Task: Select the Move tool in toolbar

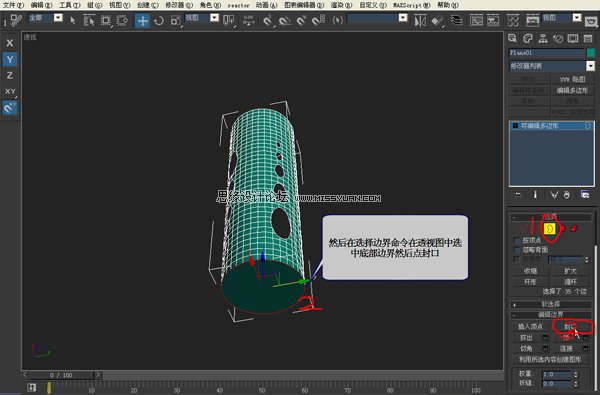Action: click(142, 20)
